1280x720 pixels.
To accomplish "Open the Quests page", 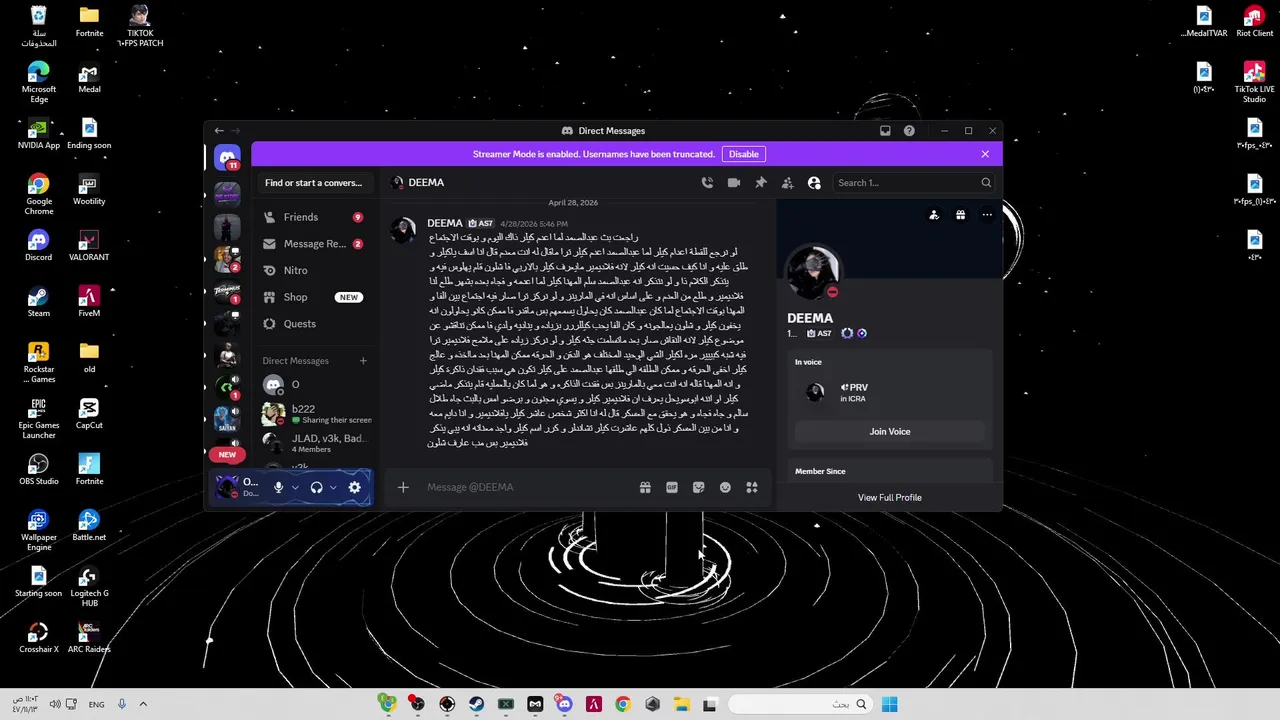I will click(313, 324).
